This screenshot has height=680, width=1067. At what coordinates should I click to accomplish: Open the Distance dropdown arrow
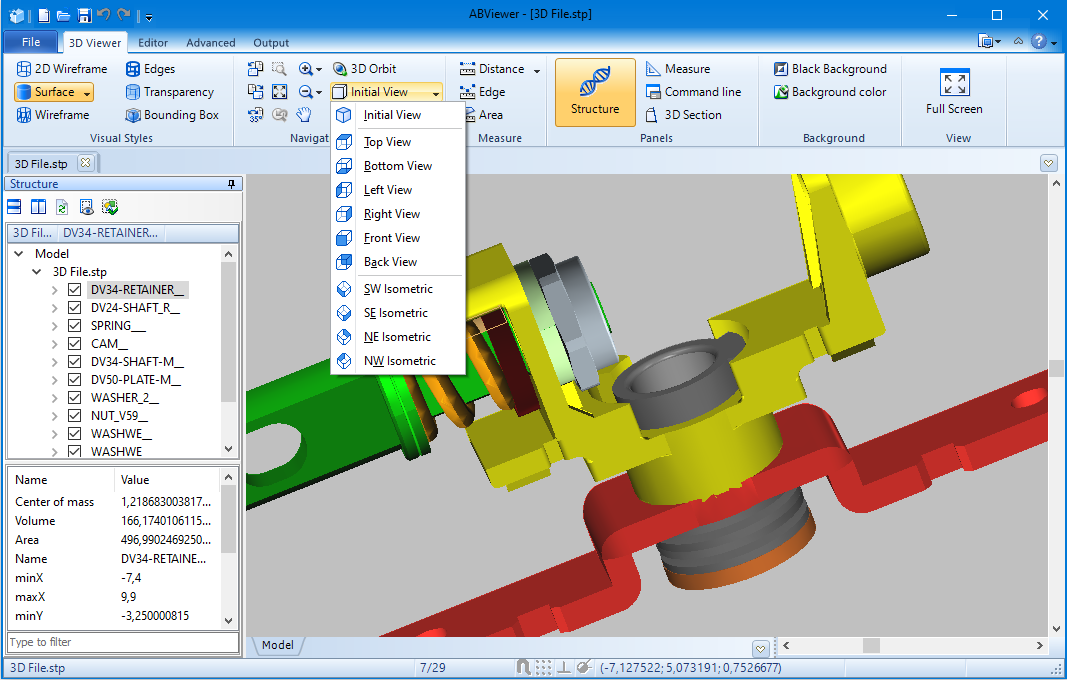click(537, 69)
